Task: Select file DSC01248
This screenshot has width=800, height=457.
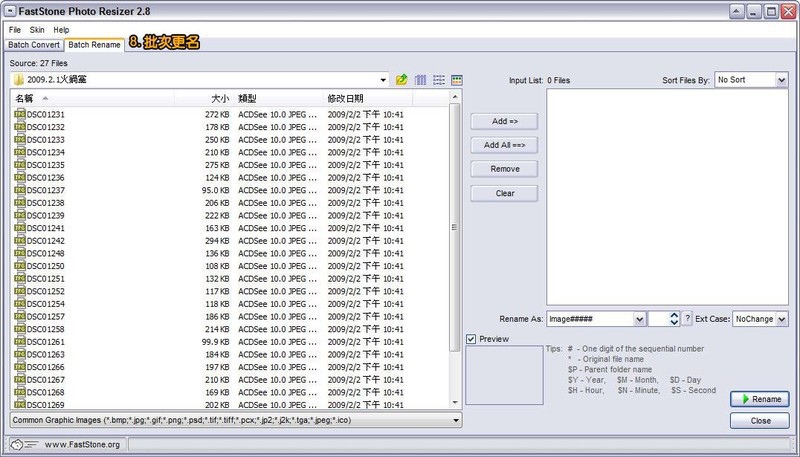Action: tap(45, 253)
